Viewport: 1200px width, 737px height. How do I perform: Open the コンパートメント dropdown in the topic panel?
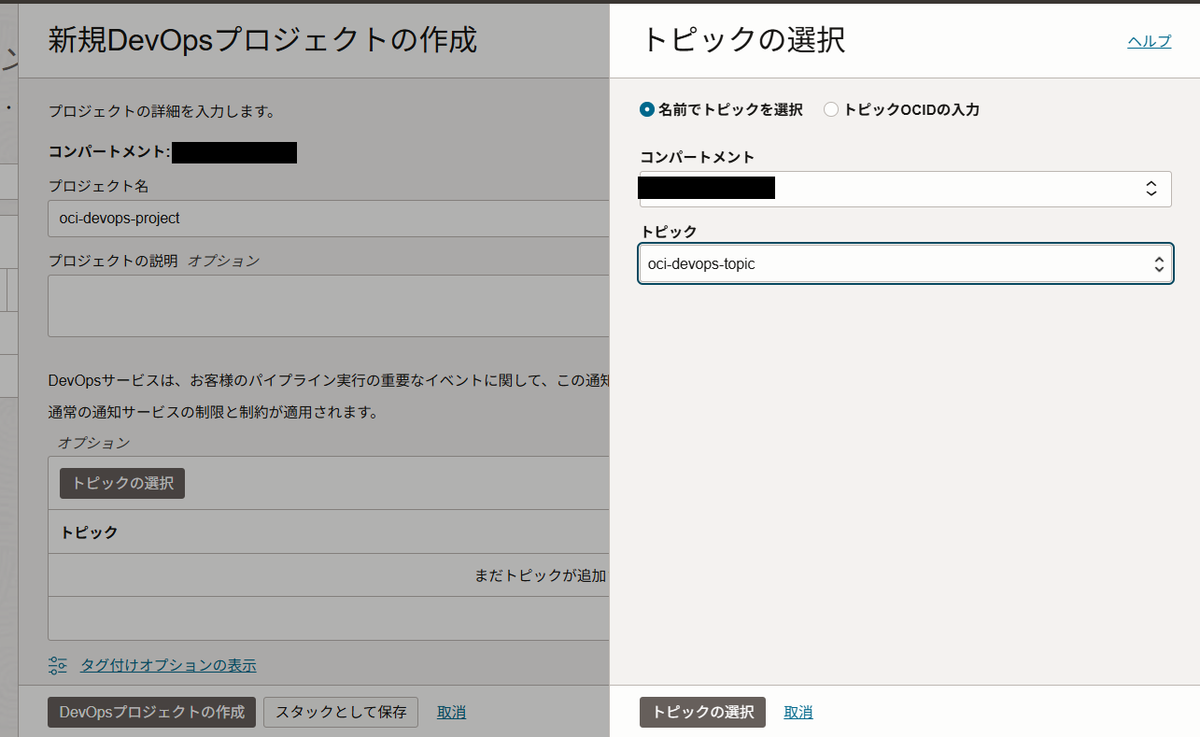[905, 188]
